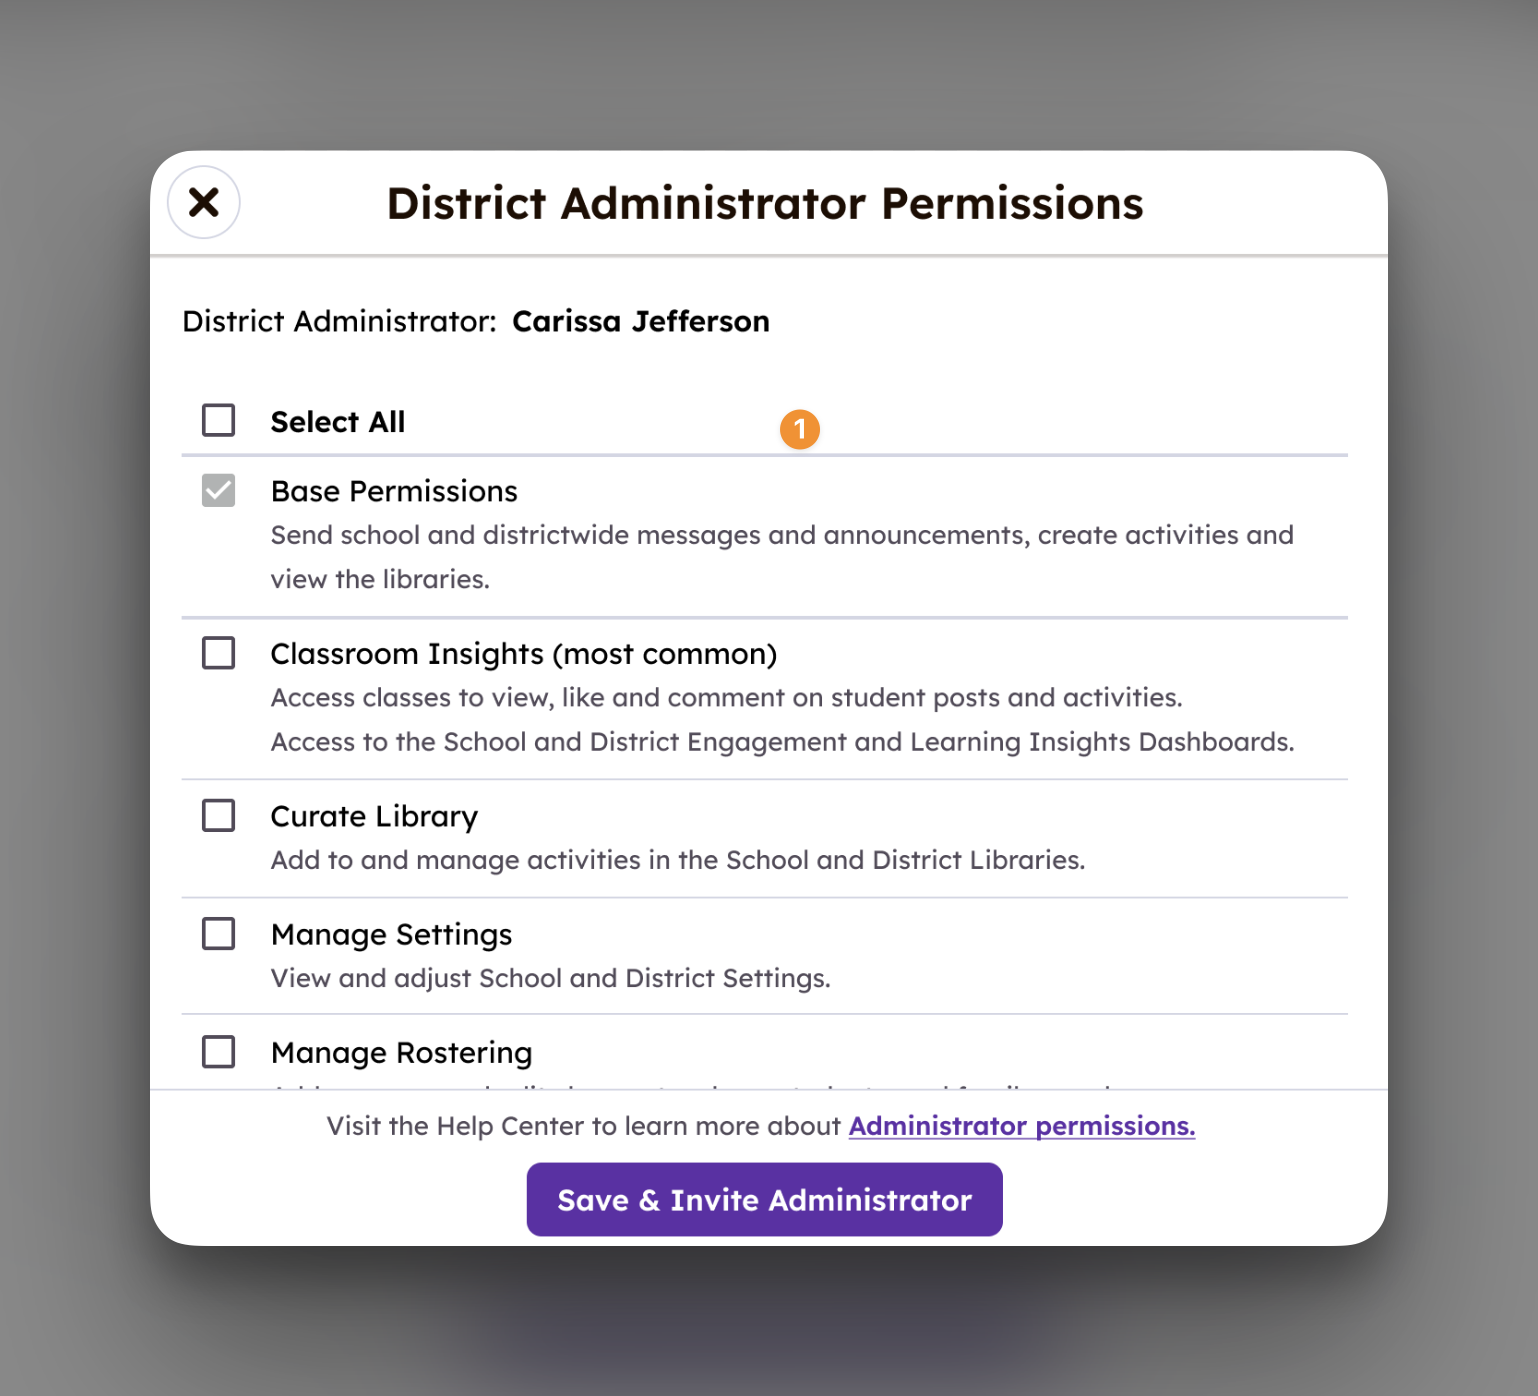Click the Curate Library description text
1538x1396 pixels.
coord(677,860)
